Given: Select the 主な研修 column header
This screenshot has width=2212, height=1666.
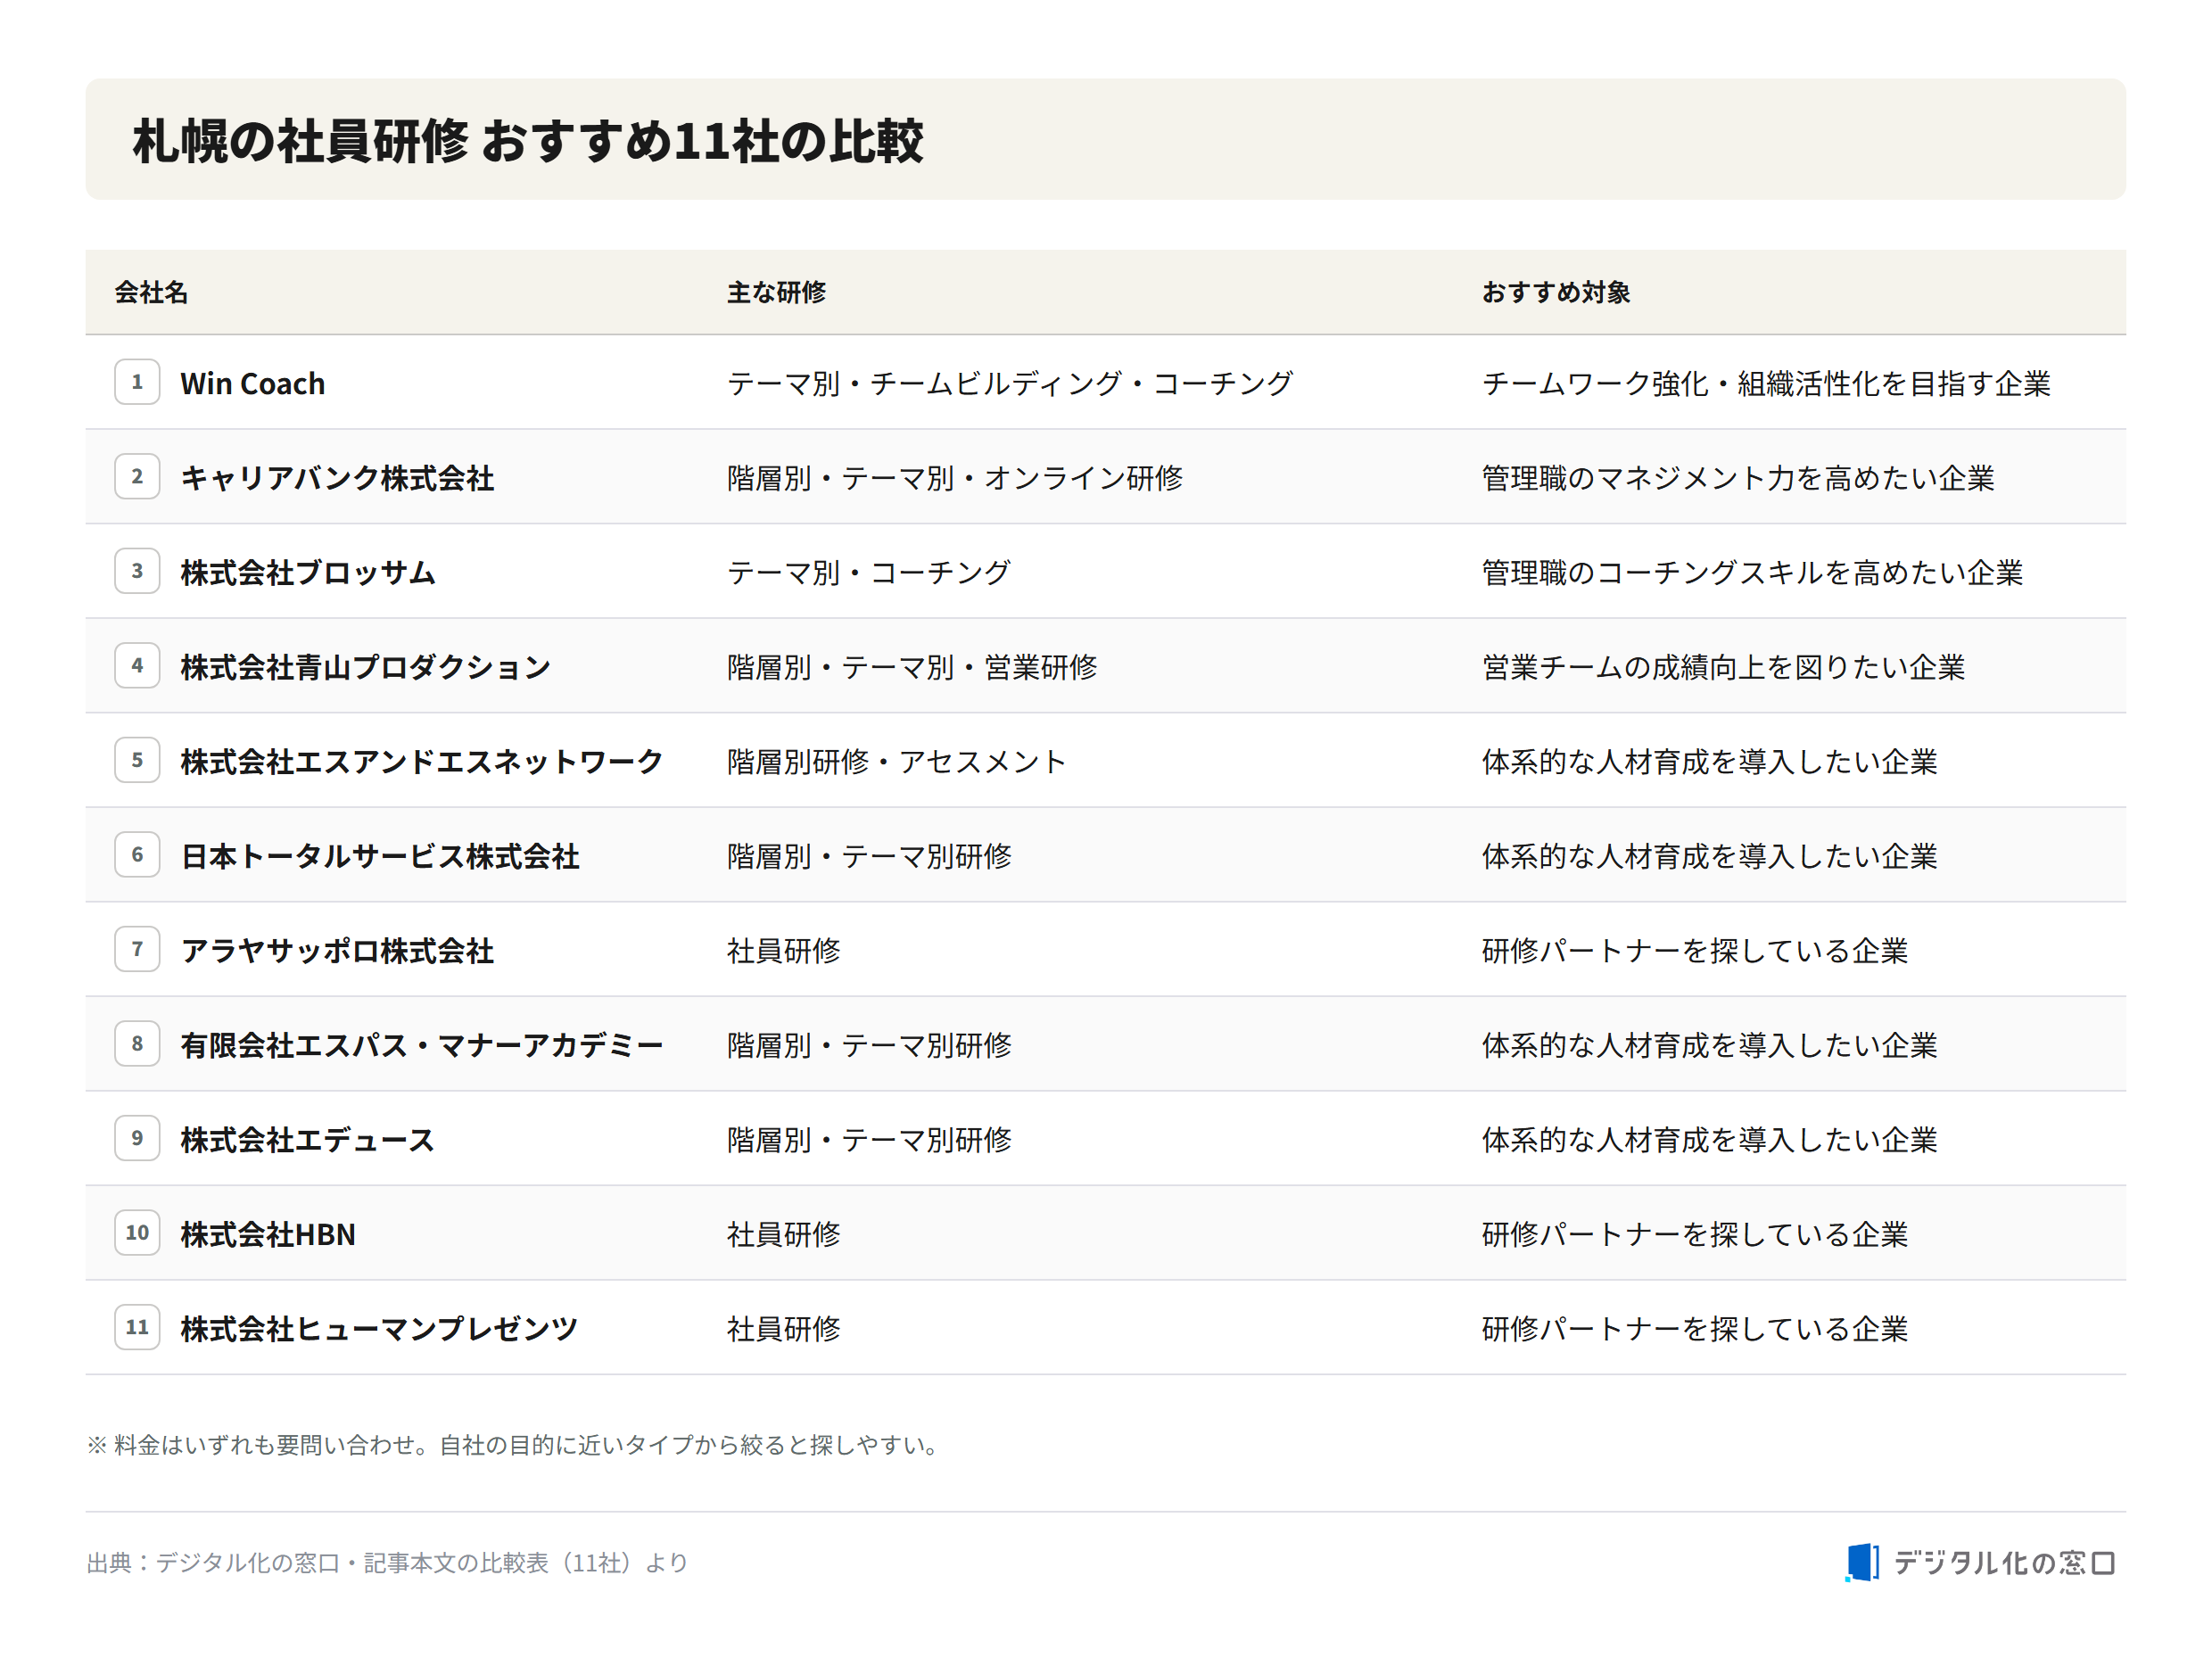Looking at the screenshot, I should [776, 292].
